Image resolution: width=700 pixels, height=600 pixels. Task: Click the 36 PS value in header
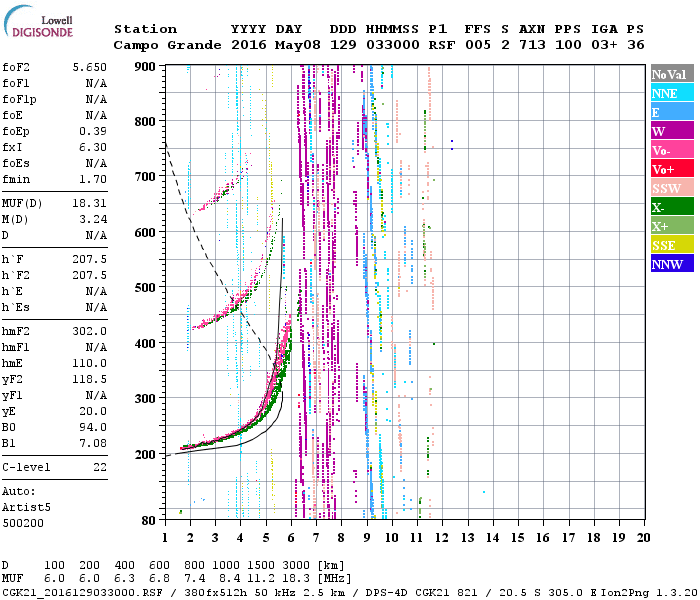(636, 45)
